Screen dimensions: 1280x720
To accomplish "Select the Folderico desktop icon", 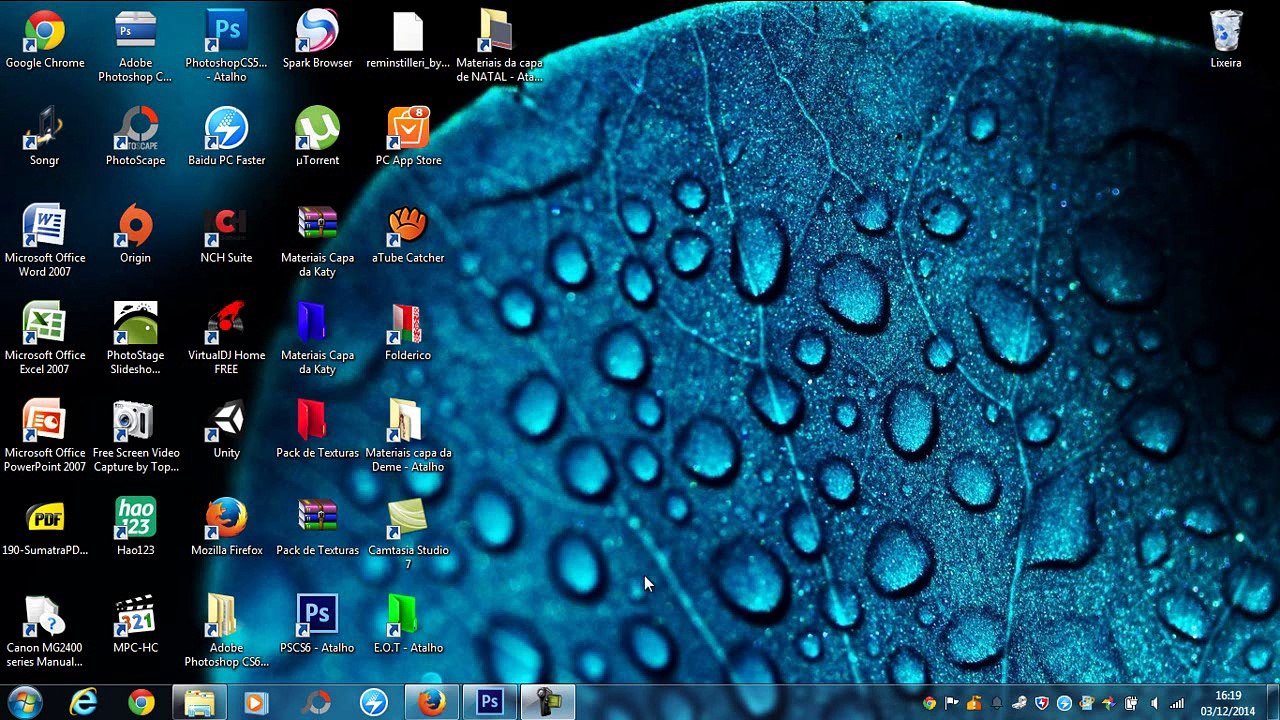I will [x=408, y=332].
